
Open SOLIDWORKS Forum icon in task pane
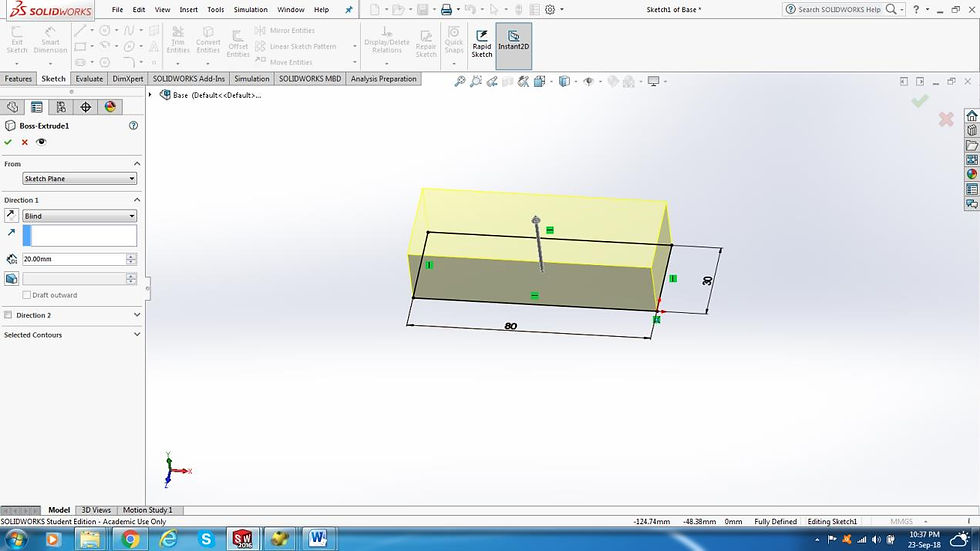972,204
